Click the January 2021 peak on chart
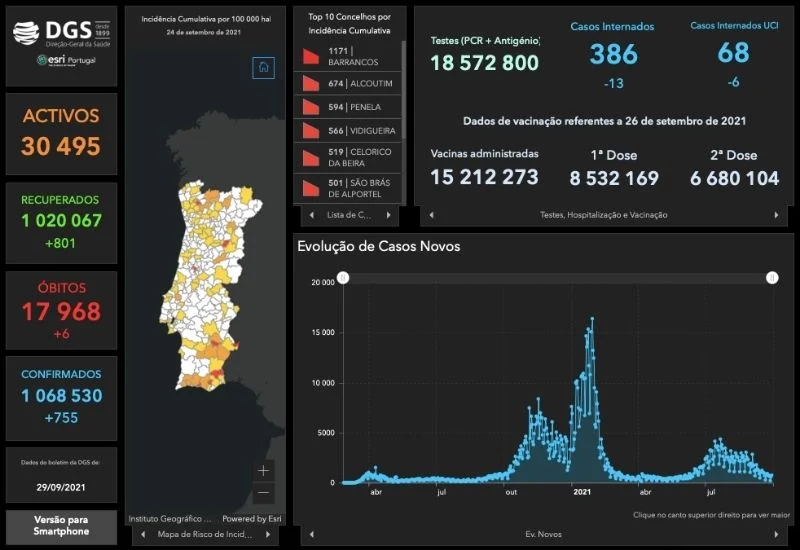 tap(592, 318)
